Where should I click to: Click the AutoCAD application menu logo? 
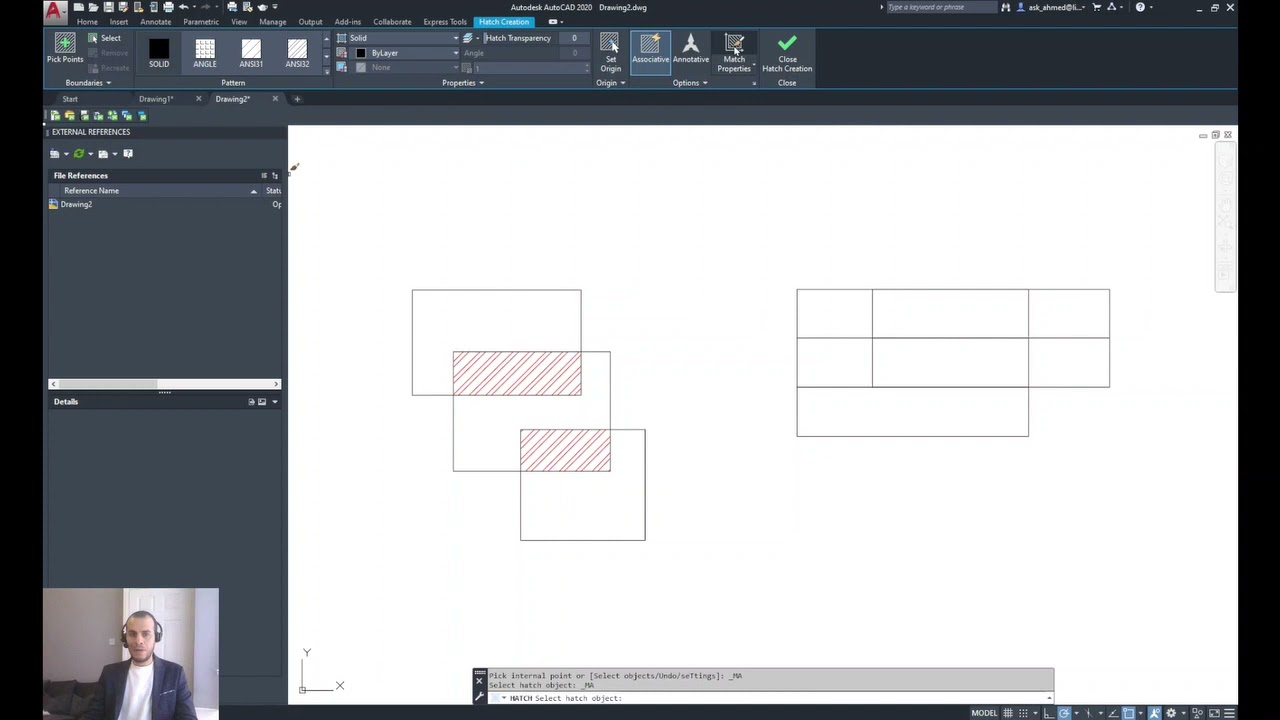click(x=55, y=12)
